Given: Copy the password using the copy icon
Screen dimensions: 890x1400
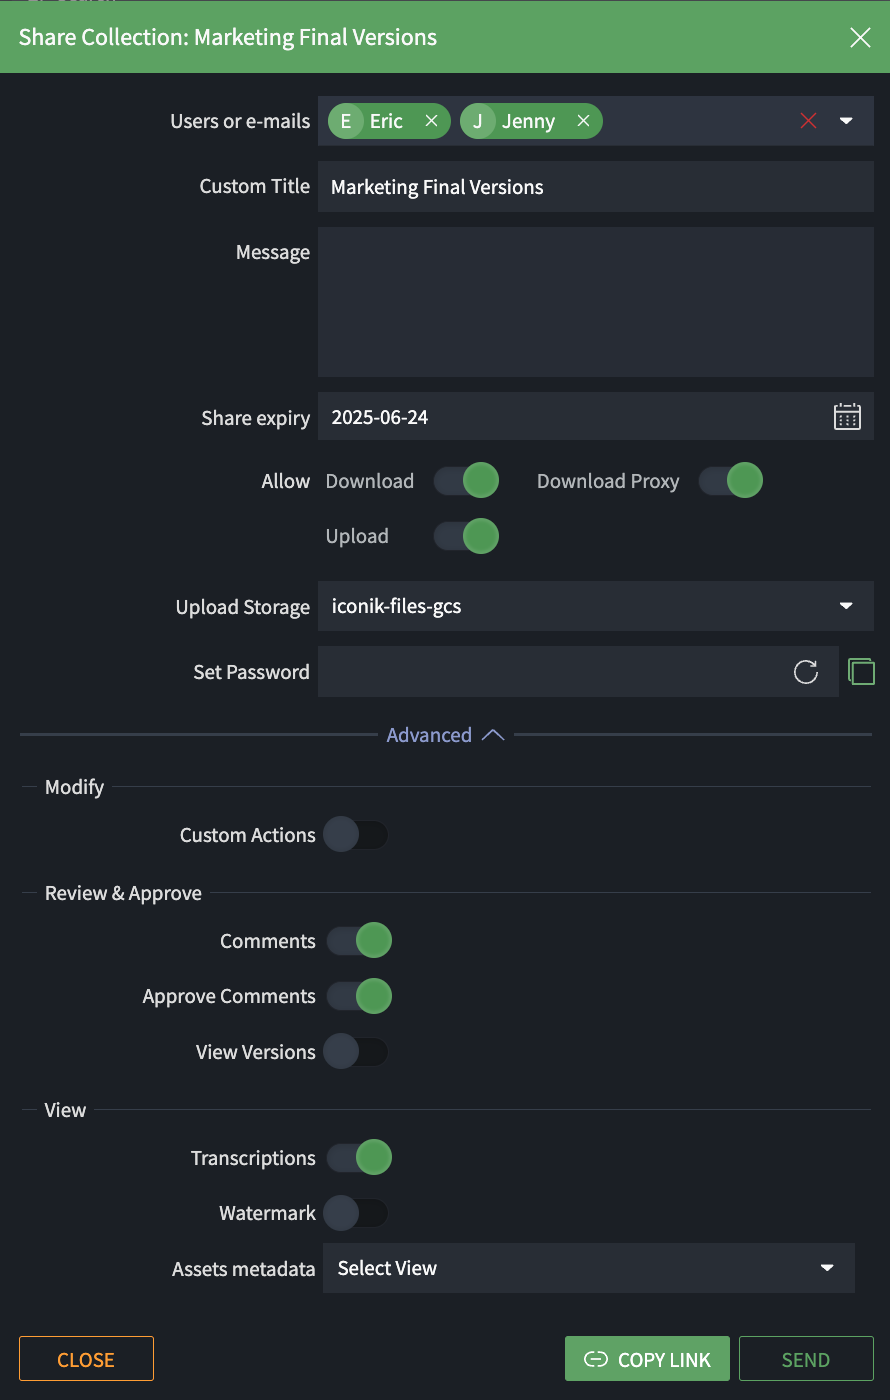Looking at the screenshot, I should 861,671.
